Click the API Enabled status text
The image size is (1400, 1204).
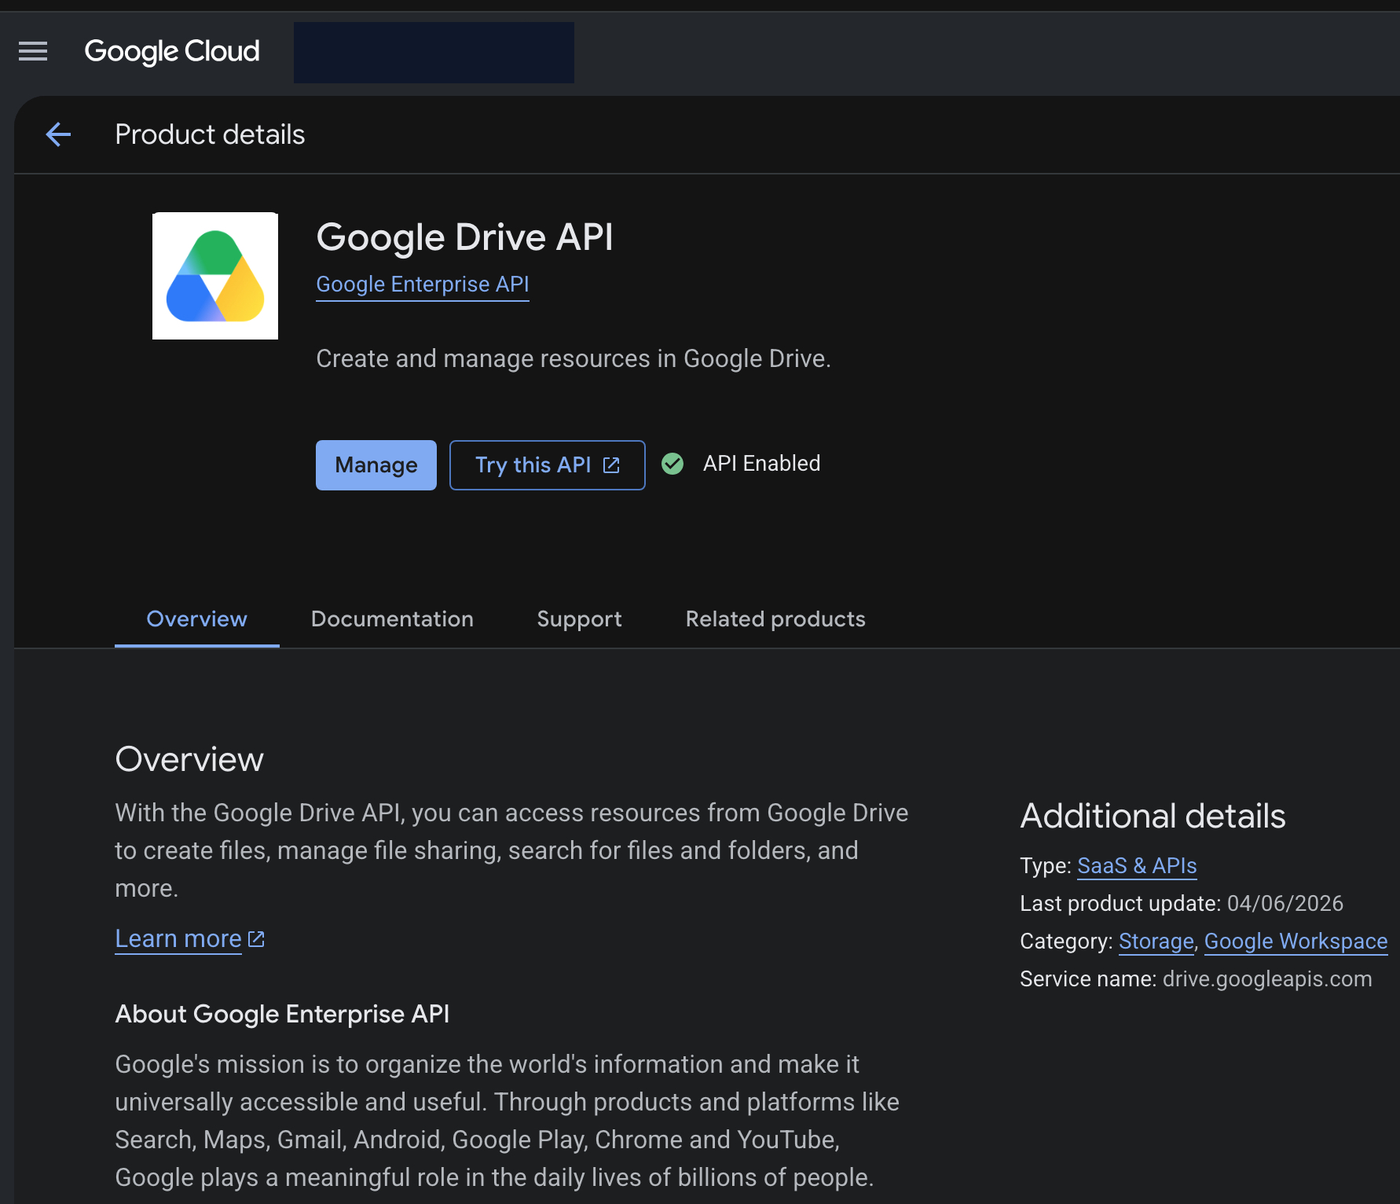(x=762, y=464)
